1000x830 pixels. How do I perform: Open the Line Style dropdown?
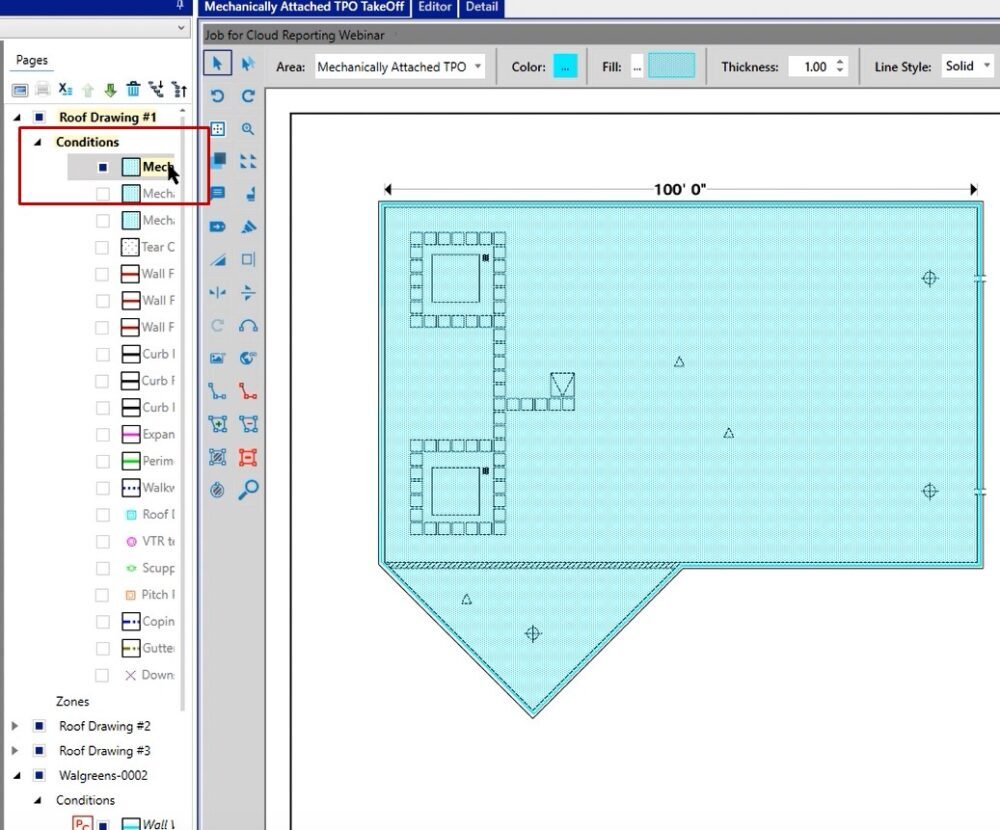coord(967,66)
